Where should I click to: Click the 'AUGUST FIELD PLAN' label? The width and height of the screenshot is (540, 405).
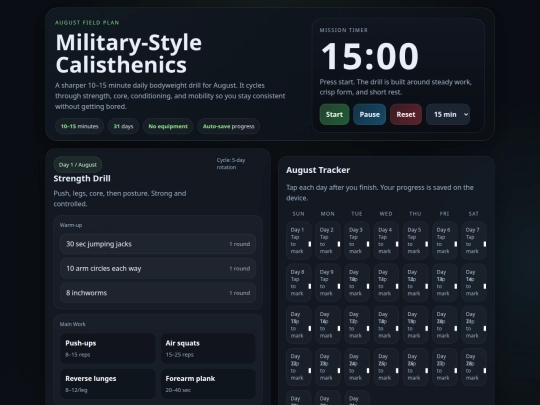87,23
